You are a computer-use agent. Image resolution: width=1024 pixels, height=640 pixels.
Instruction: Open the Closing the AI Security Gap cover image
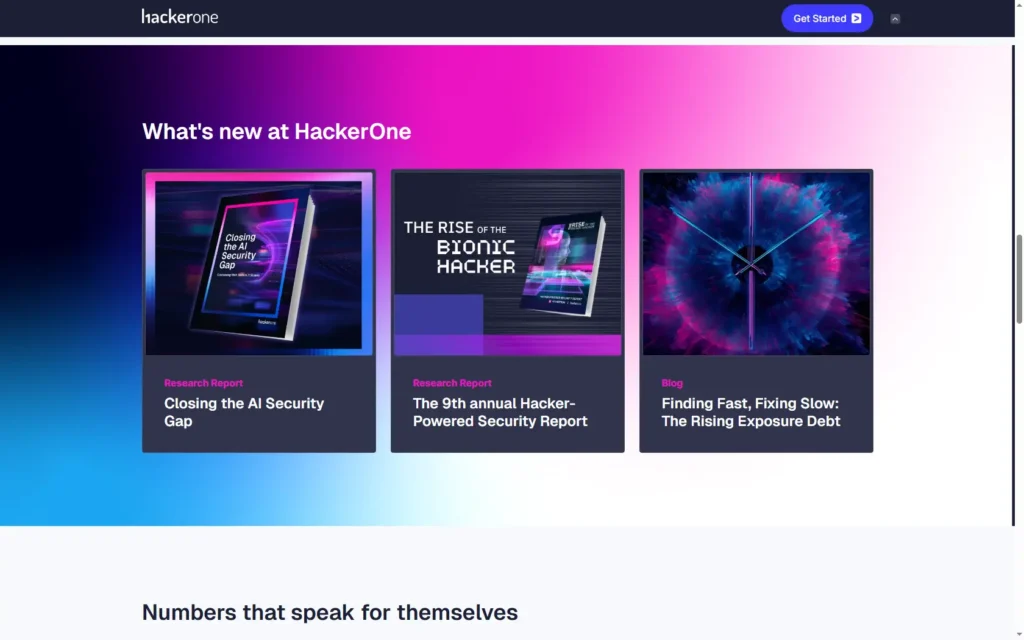[259, 264]
